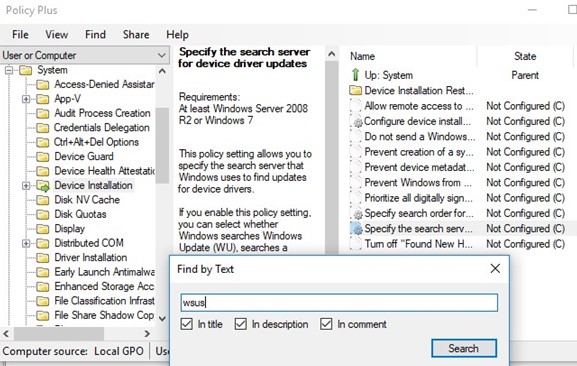Collapse the System tree node

point(9,70)
